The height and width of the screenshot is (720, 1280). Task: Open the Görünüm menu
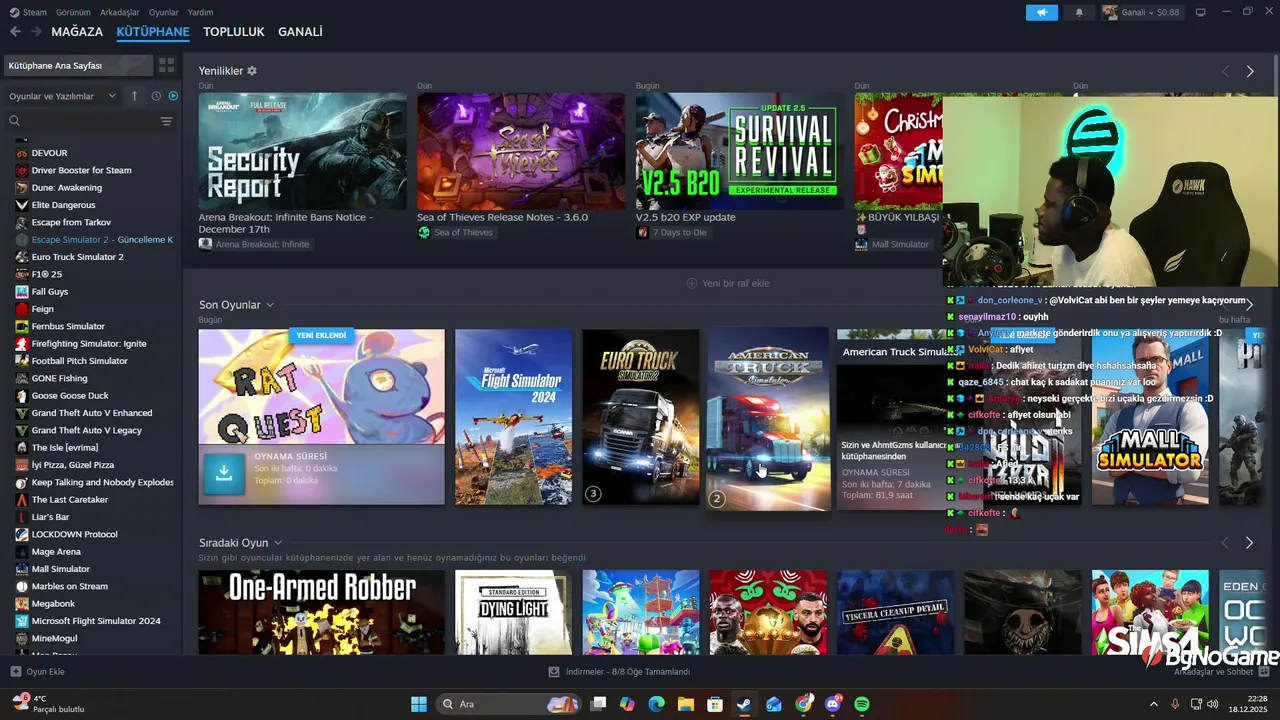73,12
